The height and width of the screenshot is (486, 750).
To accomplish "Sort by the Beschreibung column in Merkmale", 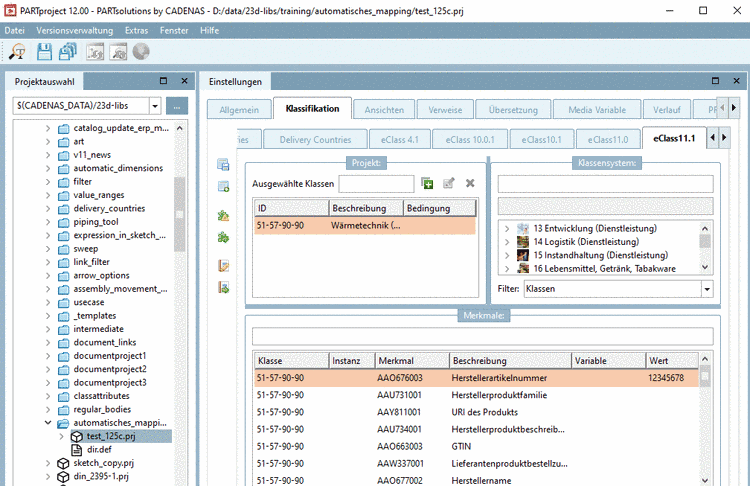I will click(x=510, y=361).
